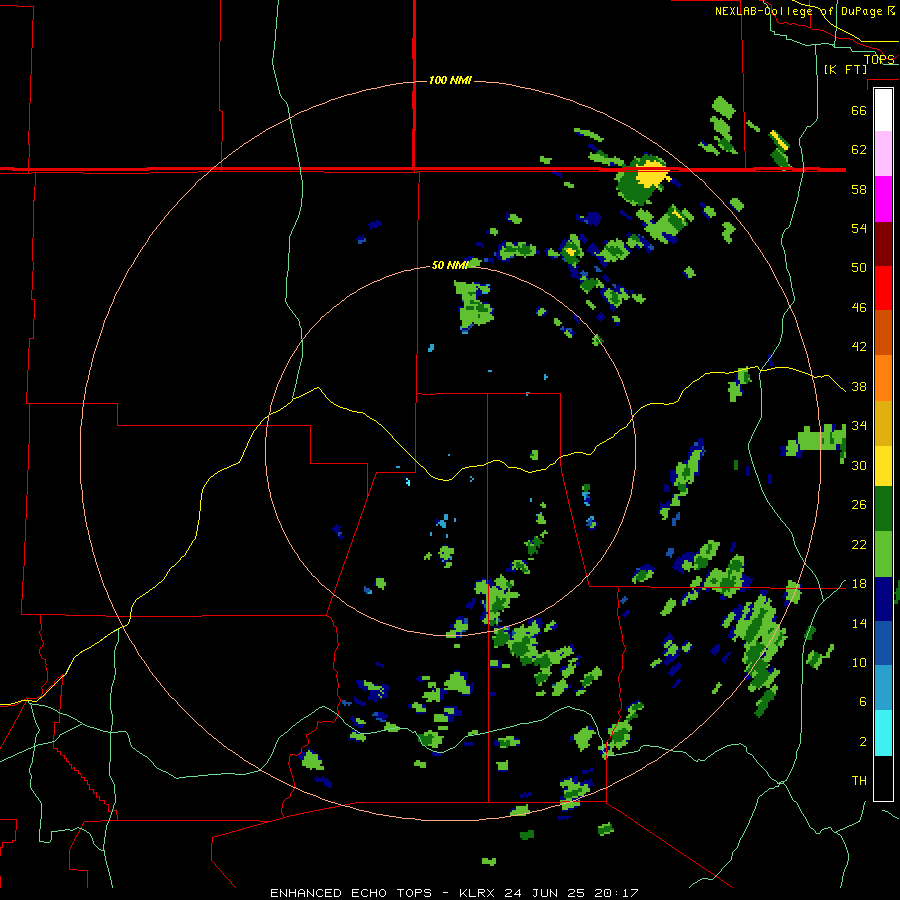Click legend value "2"

863,742
